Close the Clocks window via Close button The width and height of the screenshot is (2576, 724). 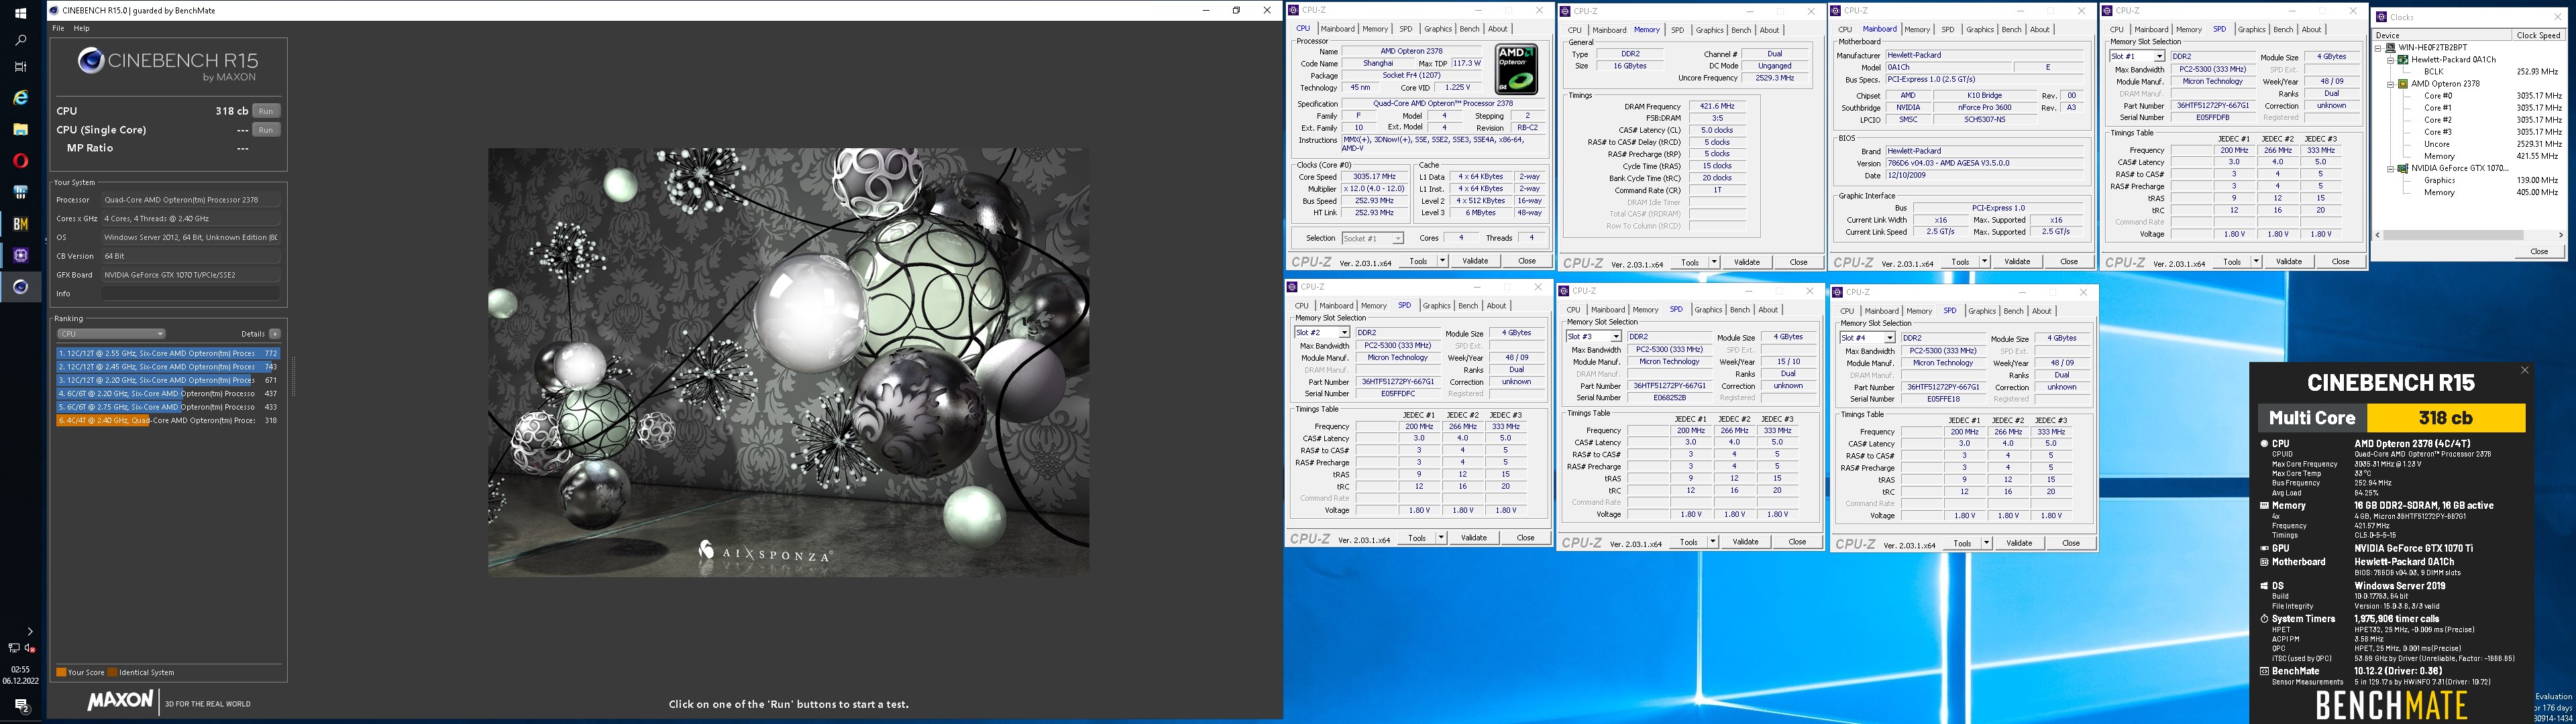[2539, 251]
